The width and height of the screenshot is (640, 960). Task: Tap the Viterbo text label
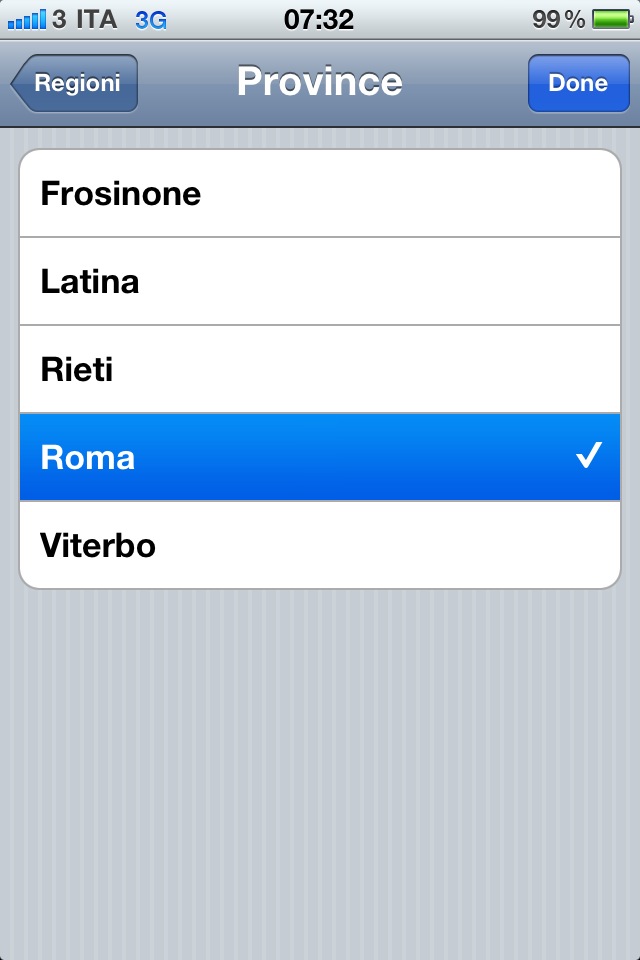(x=98, y=546)
